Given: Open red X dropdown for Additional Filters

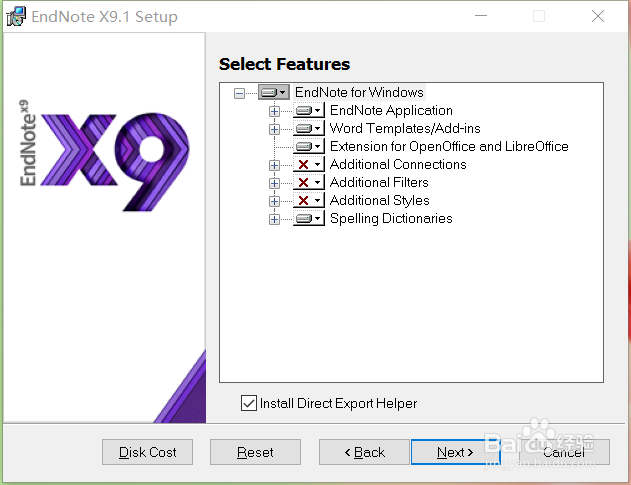Looking at the screenshot, I should click(309, 182).
